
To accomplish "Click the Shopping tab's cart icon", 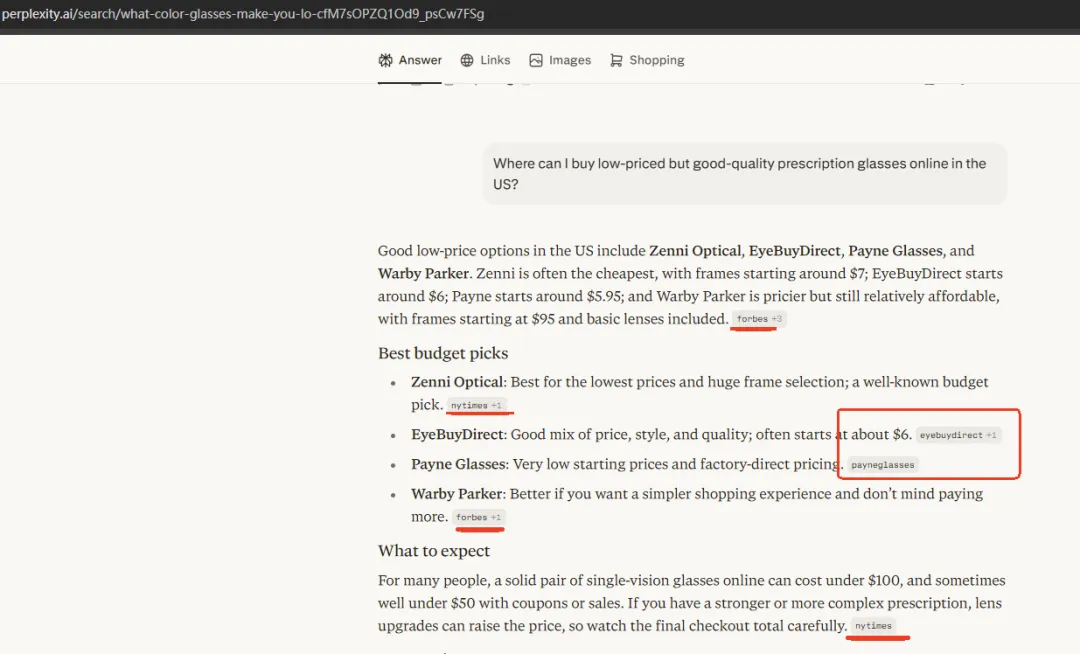I will [x=616, y=60].
